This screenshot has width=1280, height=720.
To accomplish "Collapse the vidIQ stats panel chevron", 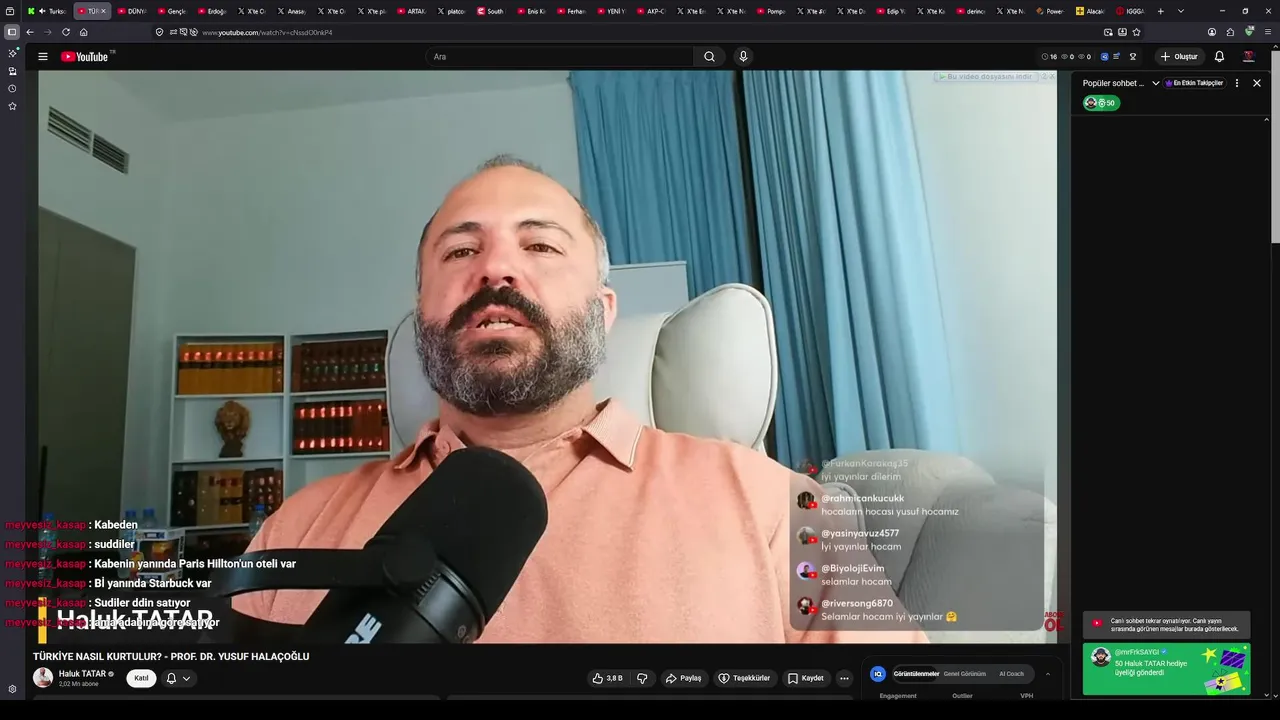I will tap(1048, 674).
